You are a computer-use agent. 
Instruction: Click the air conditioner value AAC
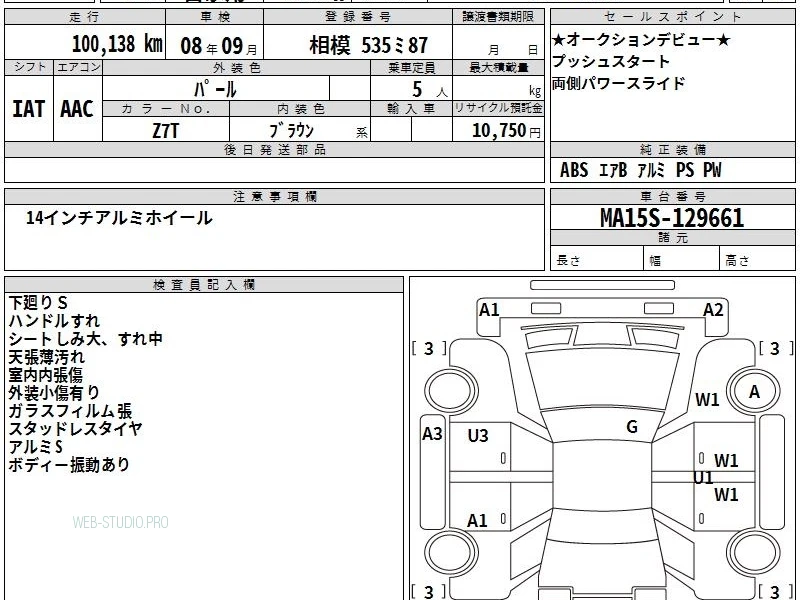(77, 109)
